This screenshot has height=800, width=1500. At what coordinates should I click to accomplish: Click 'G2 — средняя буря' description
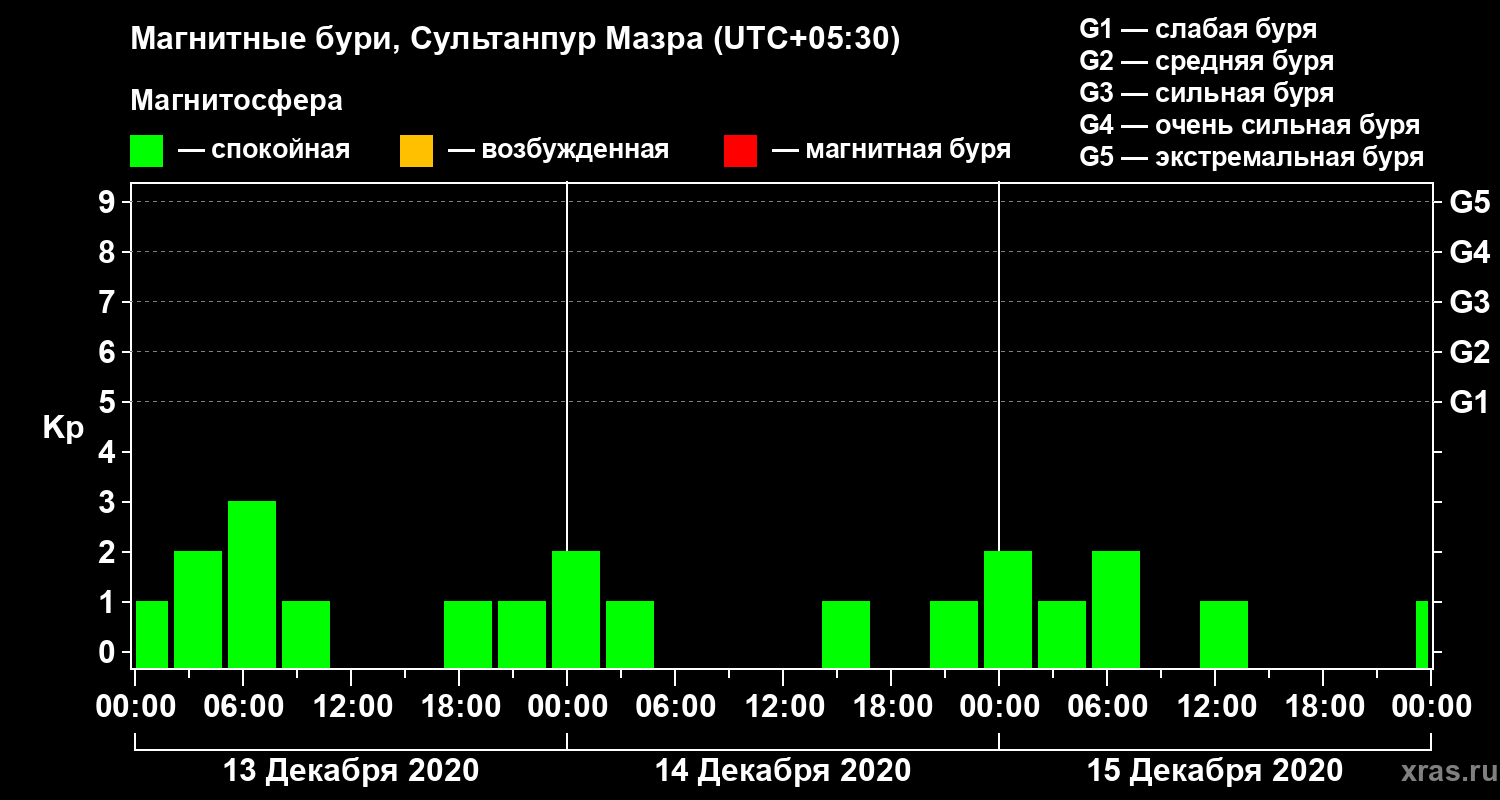(x=1207, y=61)
